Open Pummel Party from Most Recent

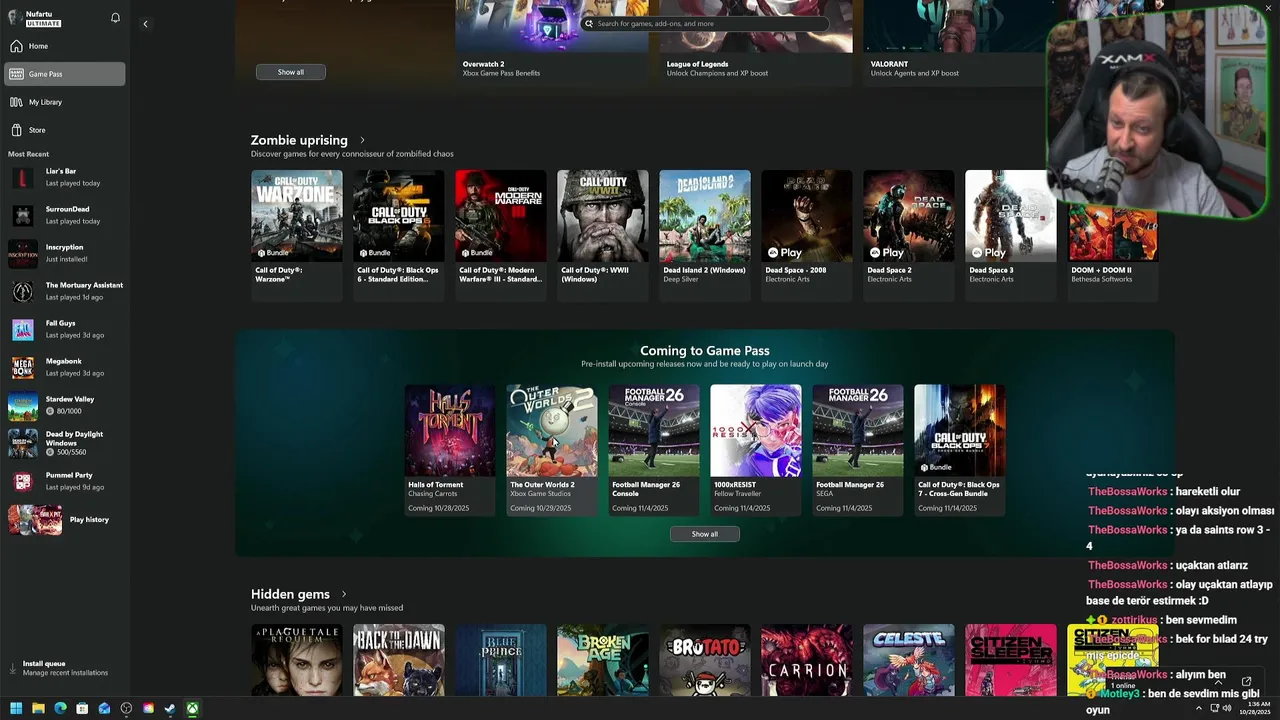pyautogui.click(x=65, y=482)
